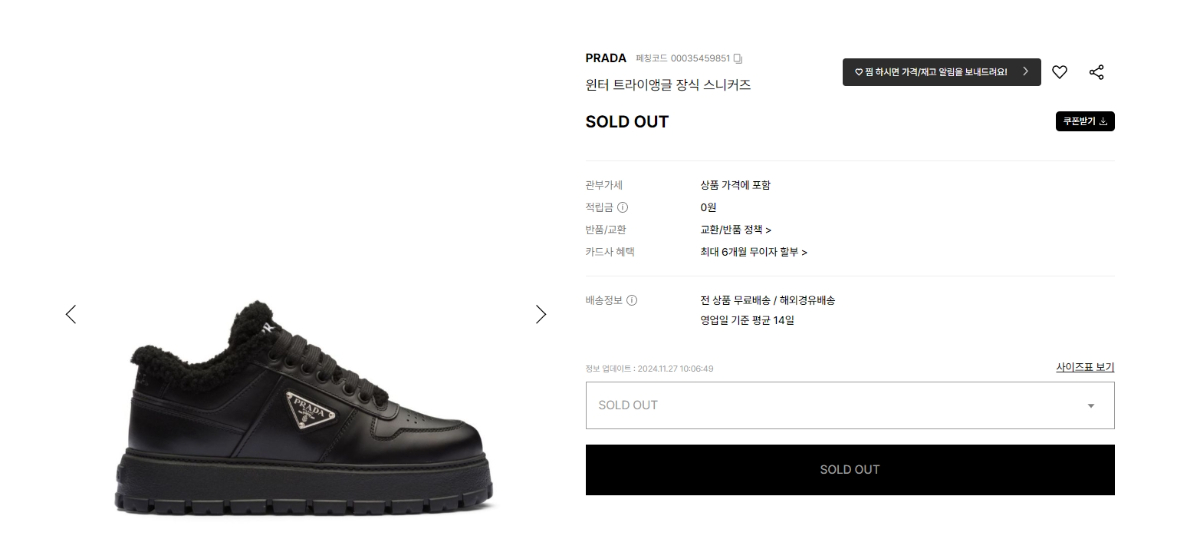Open the 사이즈표 보기 size chart link

coord(1084,367)
